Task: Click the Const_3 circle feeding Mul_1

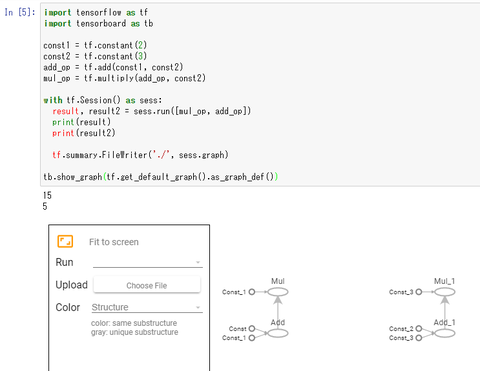Action: (x=419, y=292)
